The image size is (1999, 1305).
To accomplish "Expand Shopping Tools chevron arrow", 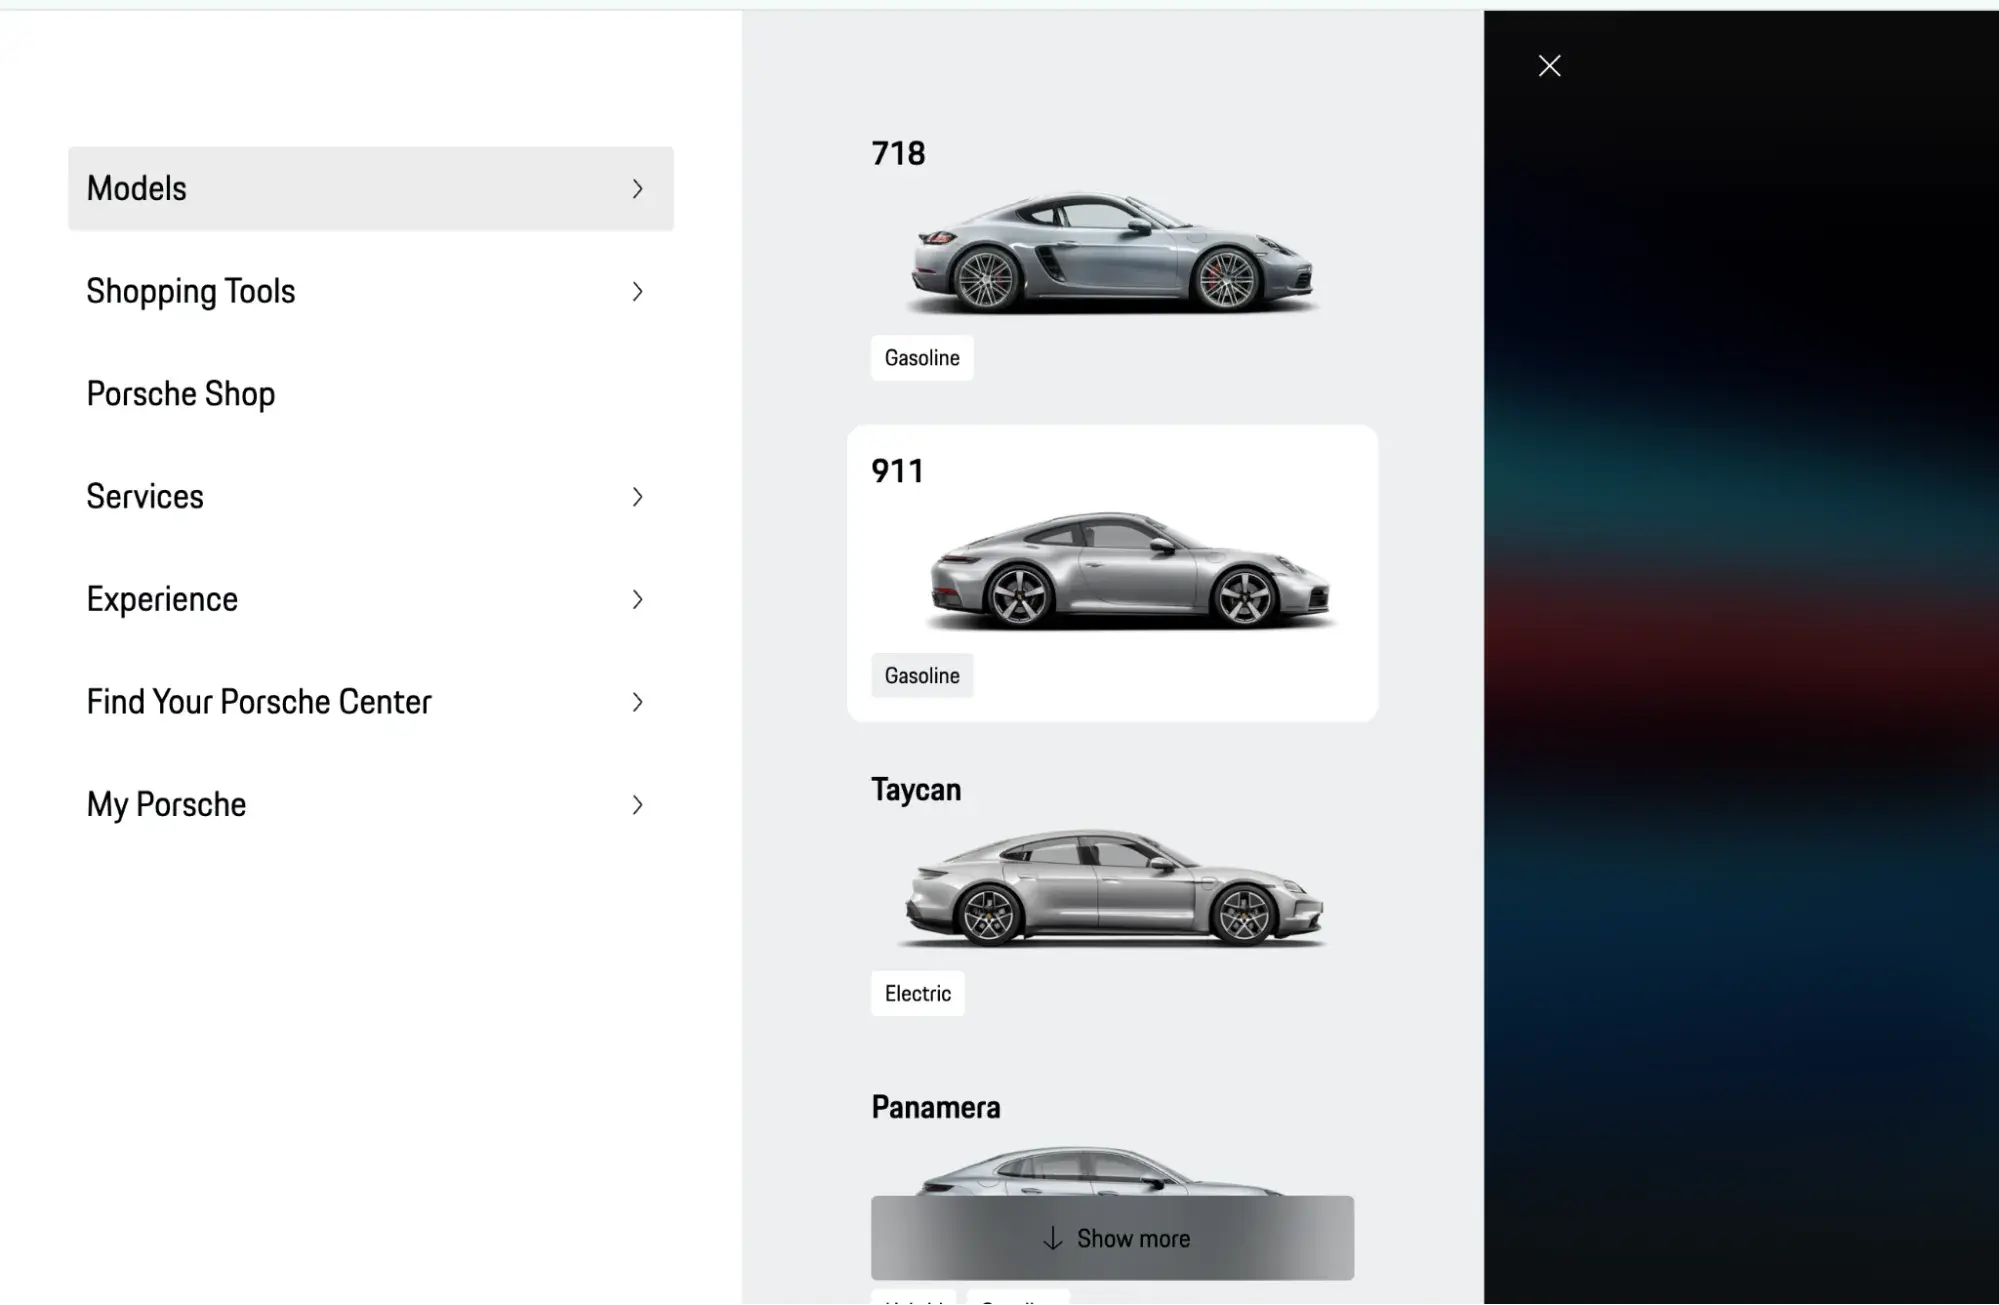I will pyautogui.click(x=637, y=292).
